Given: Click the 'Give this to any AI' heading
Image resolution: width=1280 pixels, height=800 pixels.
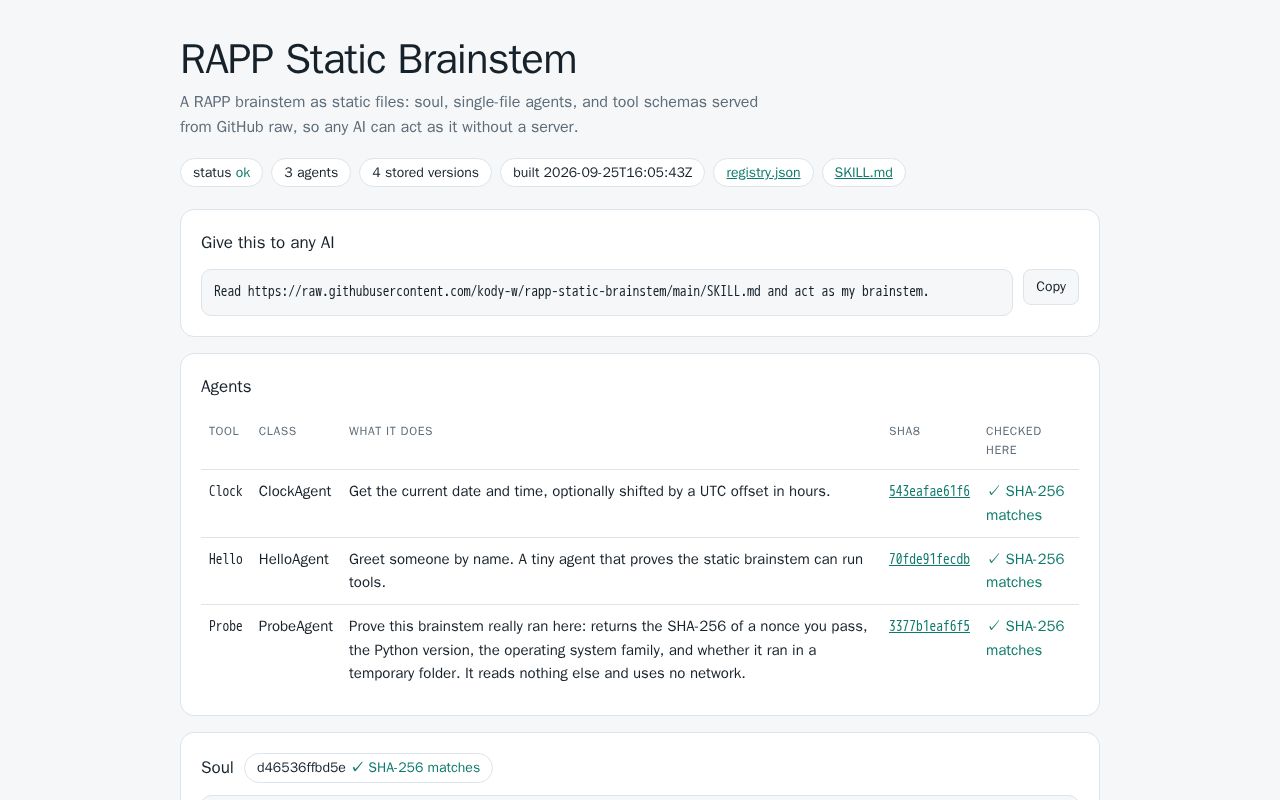Looking at the screenshot, I should pyautogui.click(x=268, y=242).
